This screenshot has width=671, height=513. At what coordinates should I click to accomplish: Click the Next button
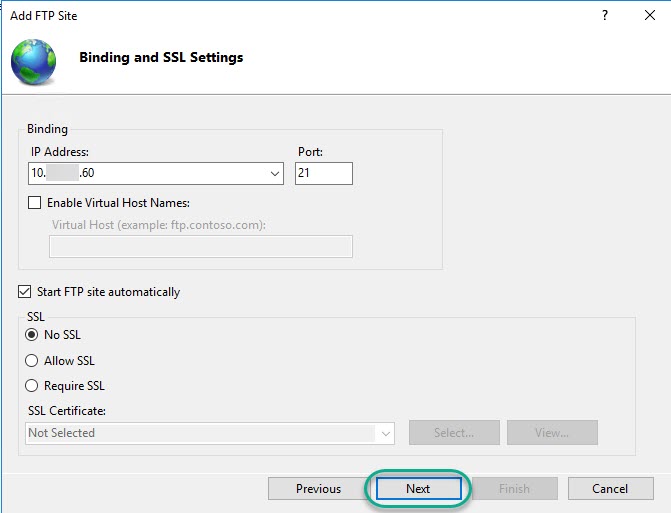419,489
